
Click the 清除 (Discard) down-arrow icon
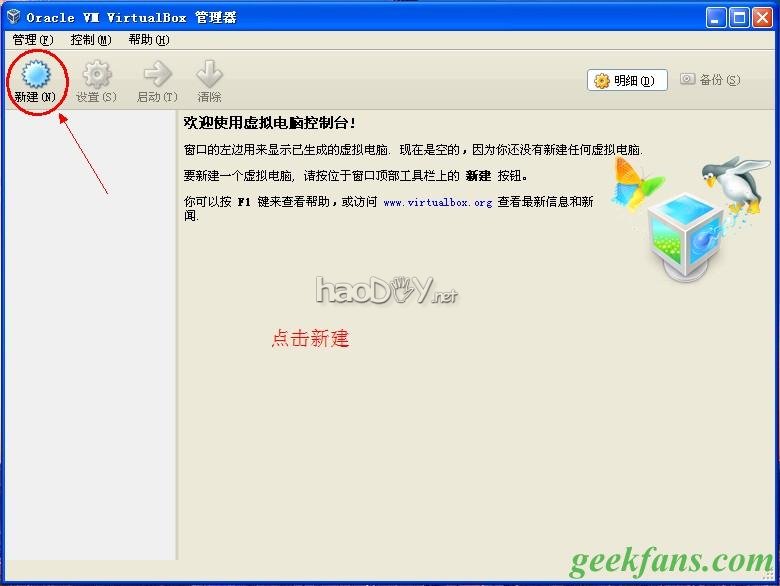point(209,75)
